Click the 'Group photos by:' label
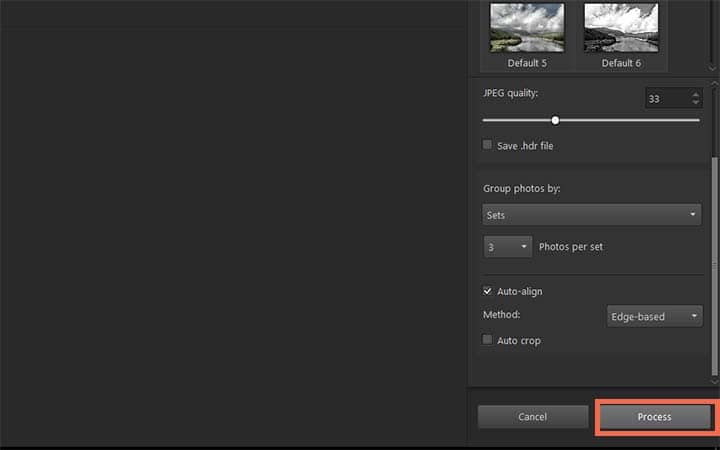The image size is (720, 450). 522,189
